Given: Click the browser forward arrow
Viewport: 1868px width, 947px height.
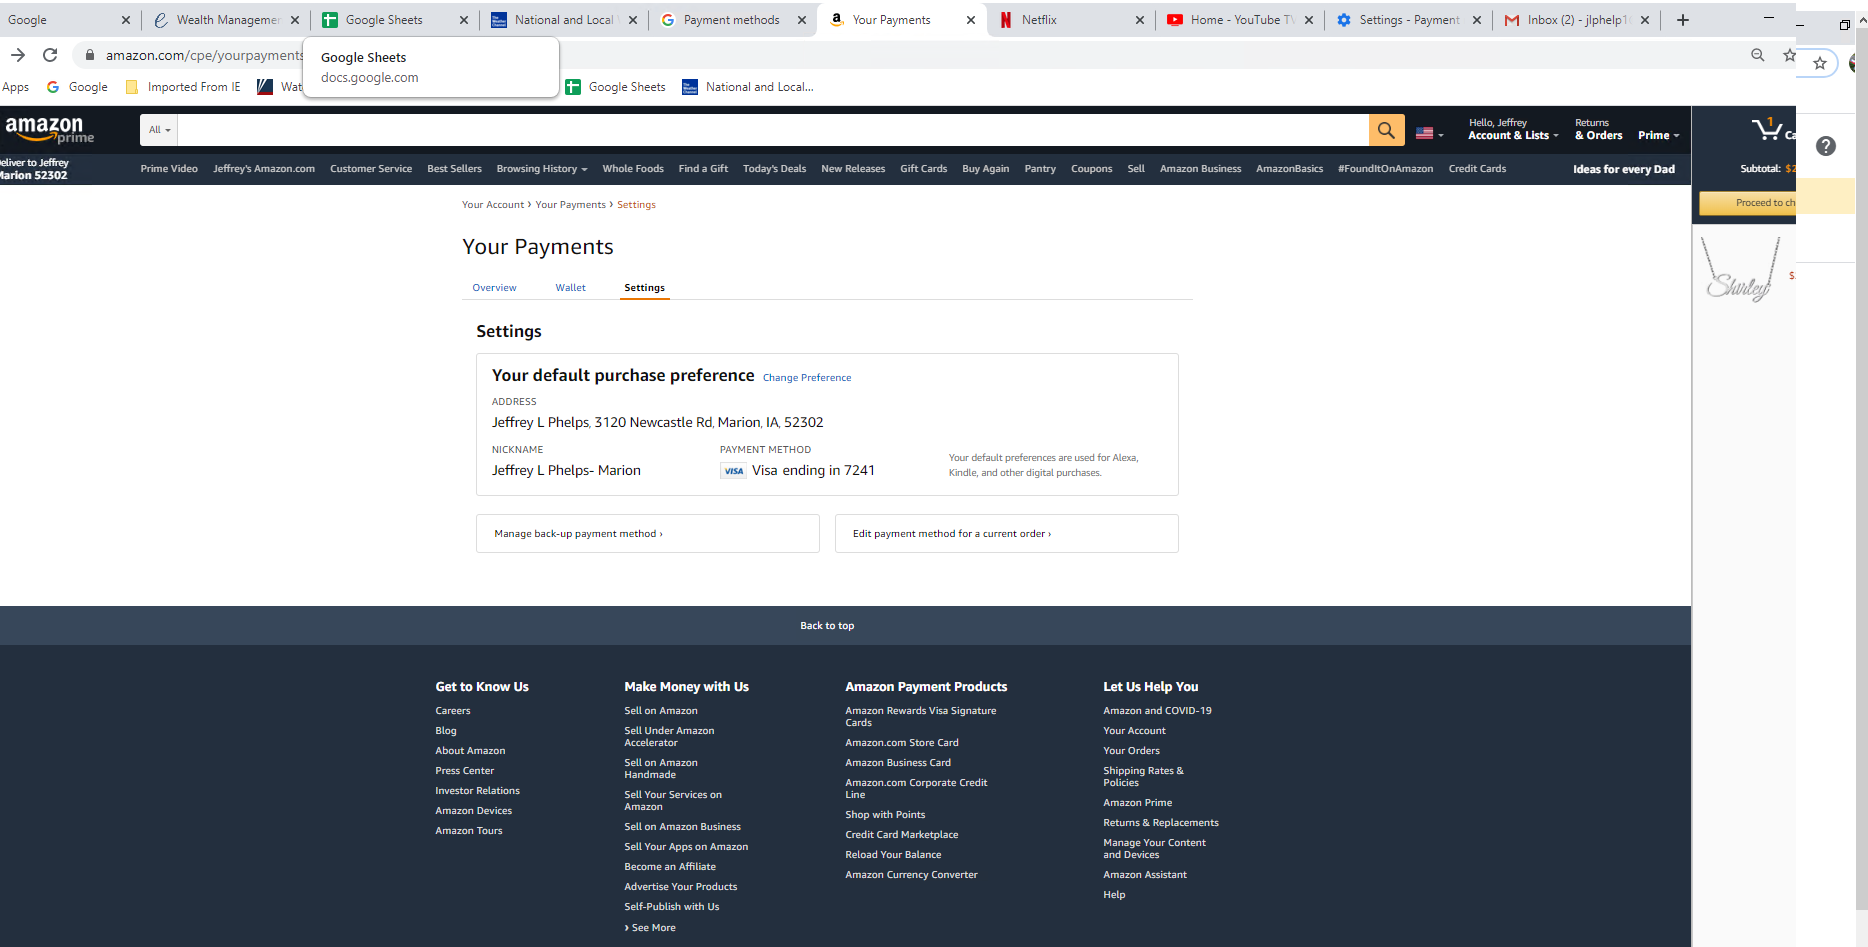Looking at the screenshot, I should [18, 55].
